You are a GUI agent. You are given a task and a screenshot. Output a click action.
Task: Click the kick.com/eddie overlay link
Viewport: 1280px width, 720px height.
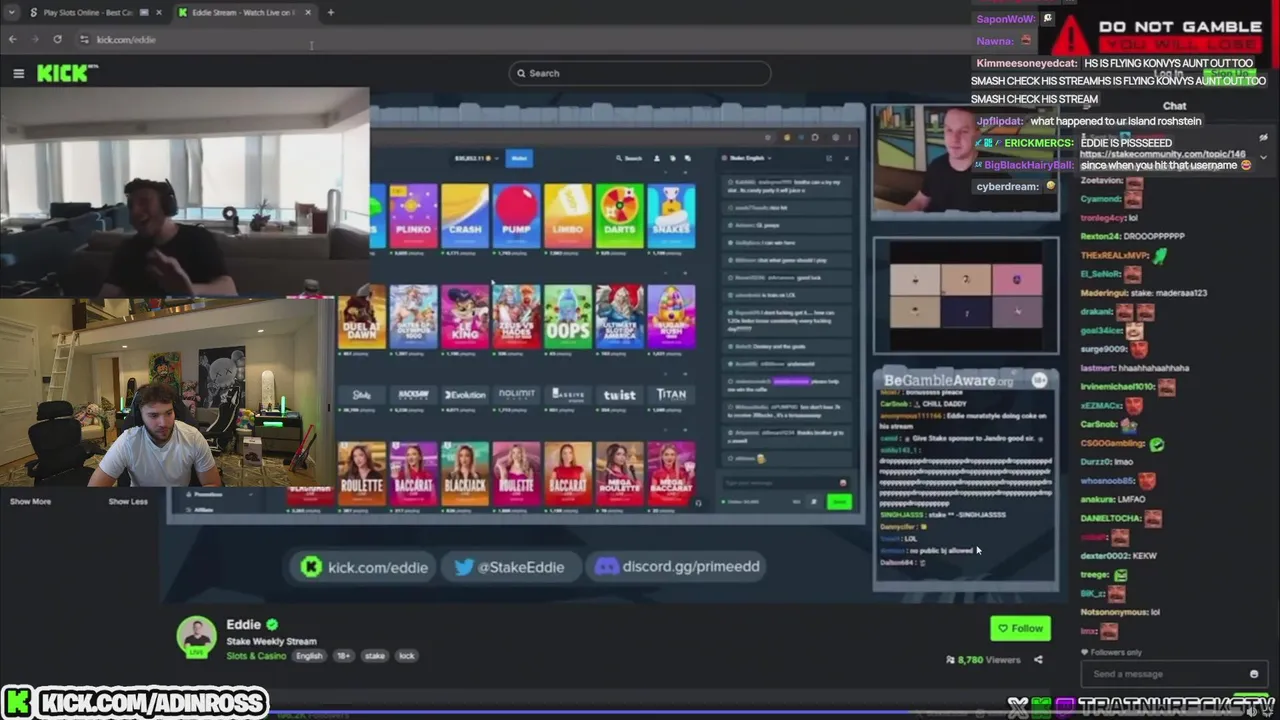(365, 567)
